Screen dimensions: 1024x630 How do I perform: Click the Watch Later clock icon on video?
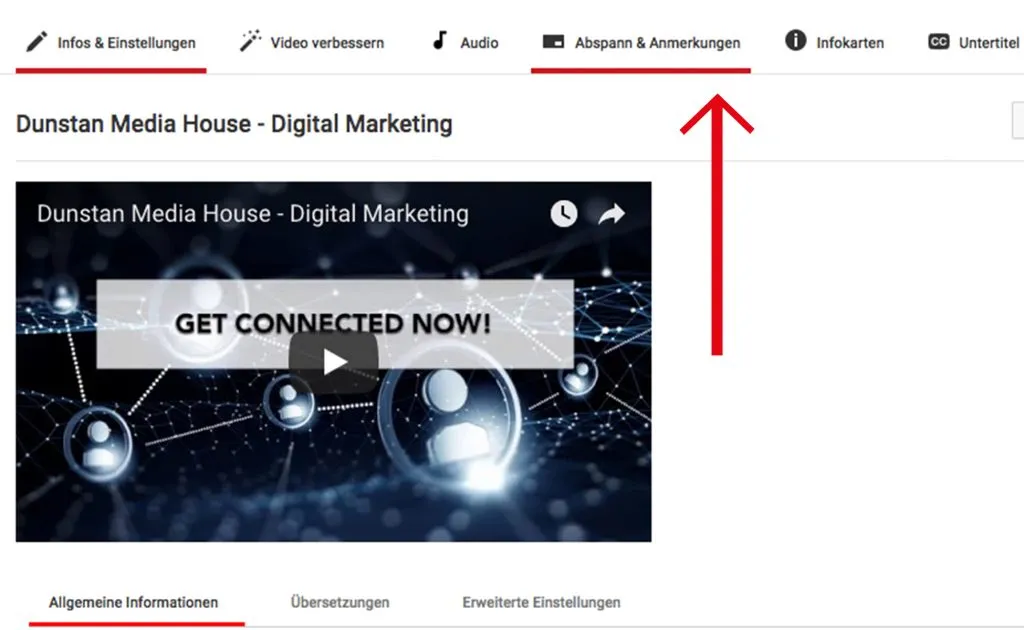pos(564,213)
